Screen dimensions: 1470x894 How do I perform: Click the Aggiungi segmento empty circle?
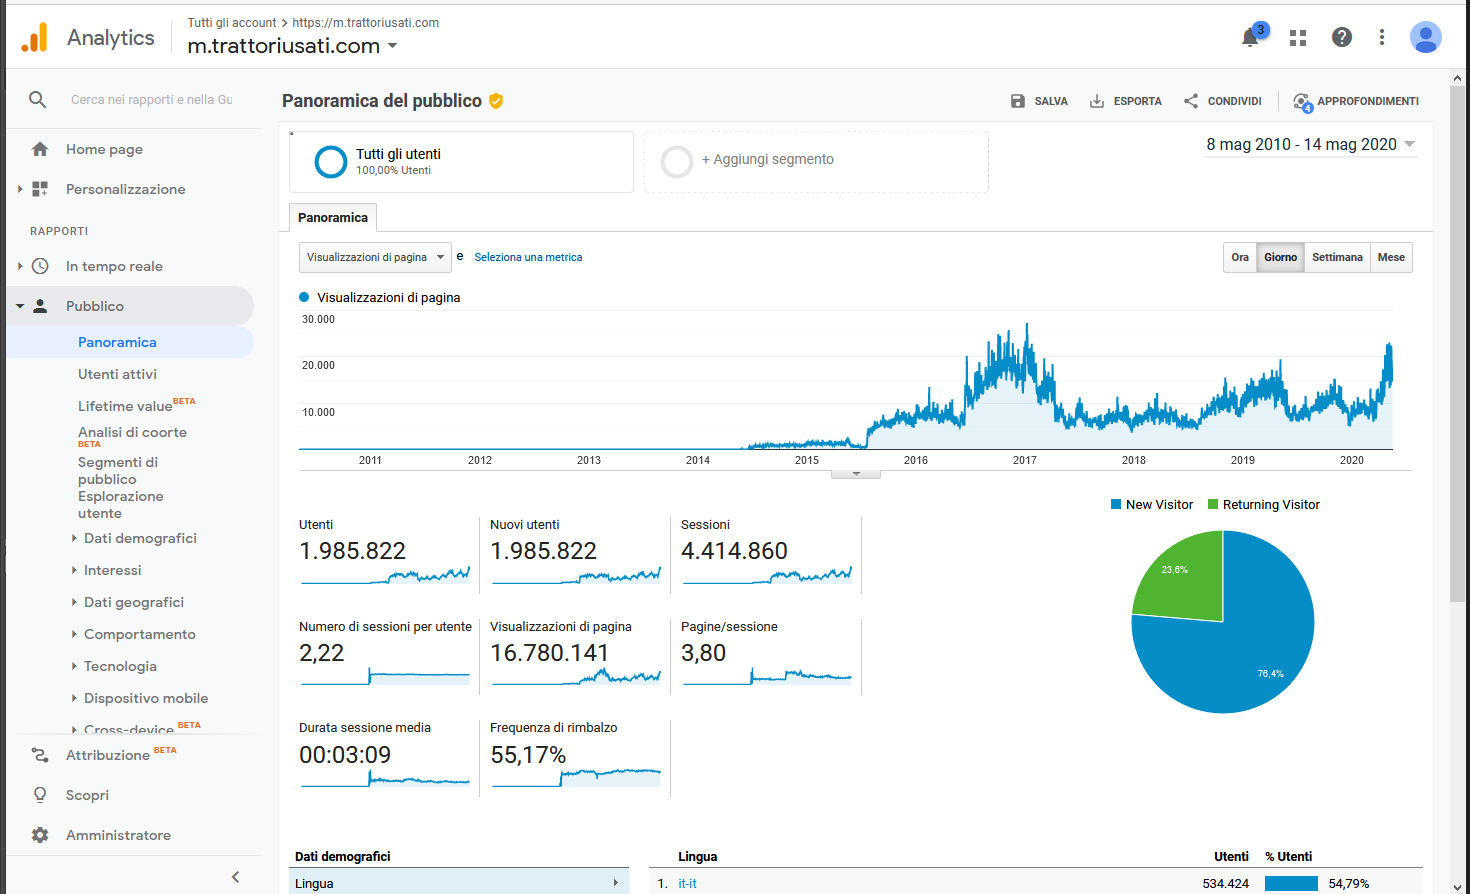677,161
